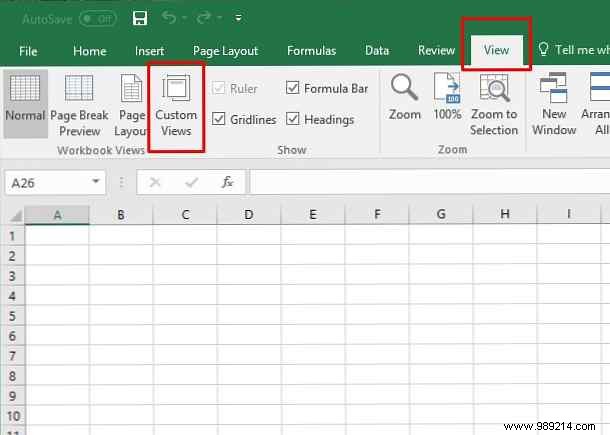Redo the last action
Screen dimensions: 610x435
[204, 18]
